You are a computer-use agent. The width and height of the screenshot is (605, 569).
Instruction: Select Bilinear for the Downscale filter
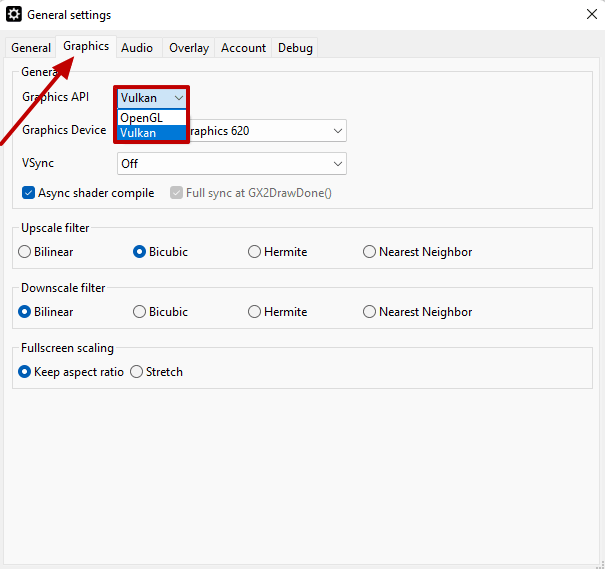point(46,312)
